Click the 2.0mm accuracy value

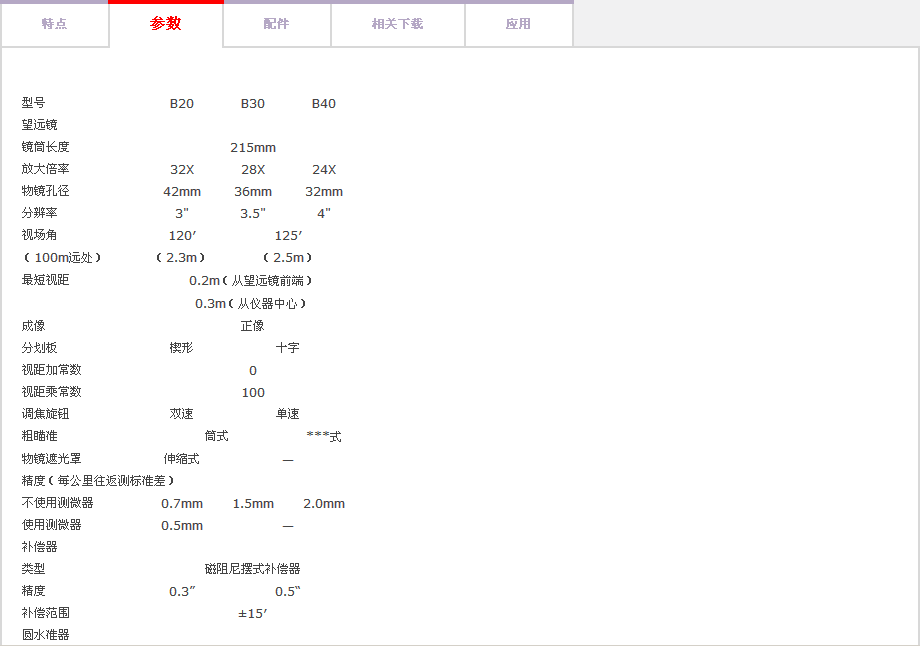(x=324, y=504)
